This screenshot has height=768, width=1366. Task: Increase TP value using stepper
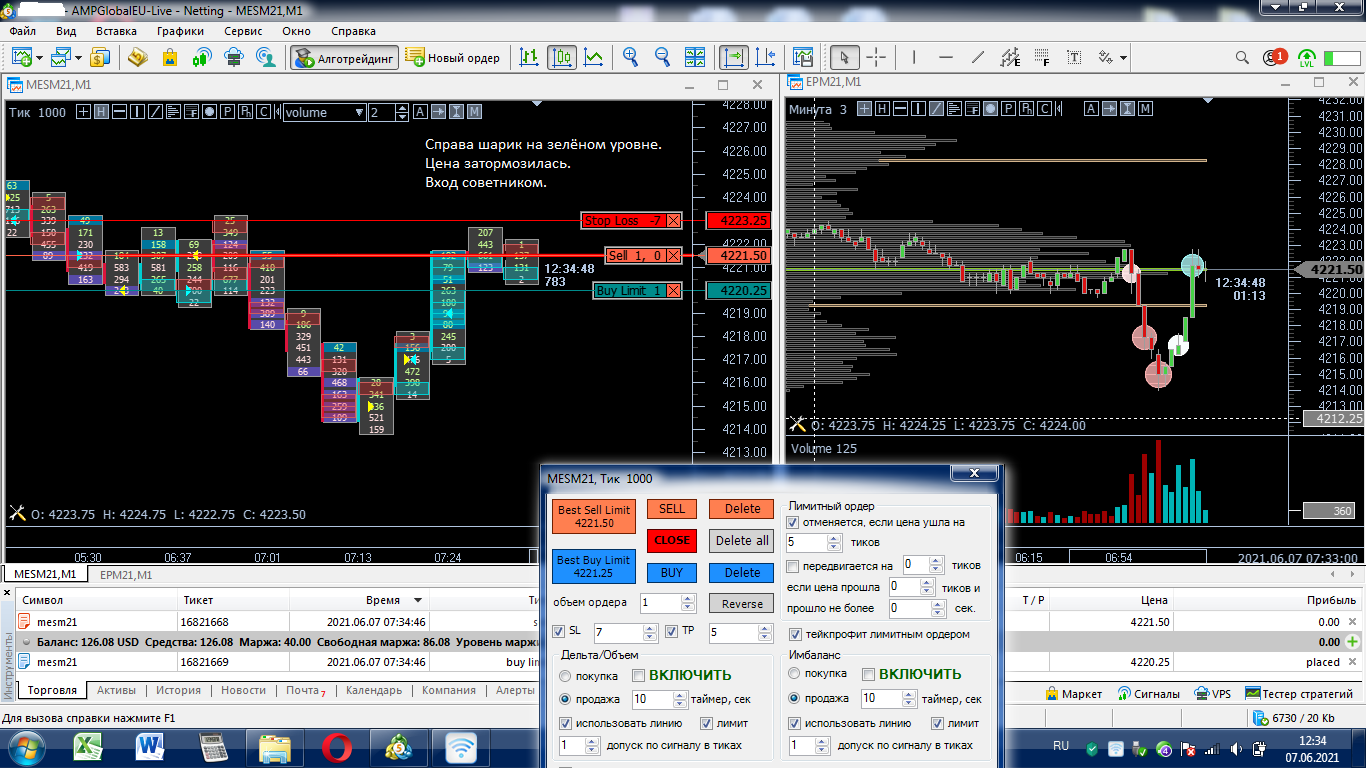pyautogui.click(x=766, y=627)
